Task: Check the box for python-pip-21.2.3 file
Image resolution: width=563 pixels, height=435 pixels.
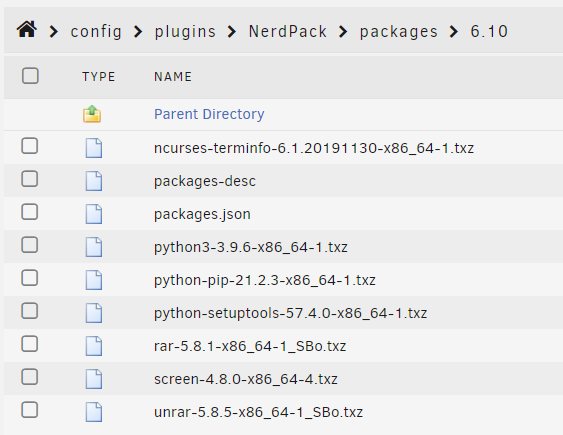Action: pos(29,278)
